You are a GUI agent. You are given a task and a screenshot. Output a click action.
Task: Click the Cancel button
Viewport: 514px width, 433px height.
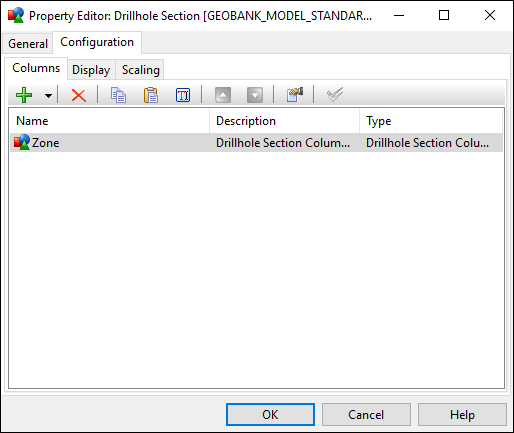point(366,415)
